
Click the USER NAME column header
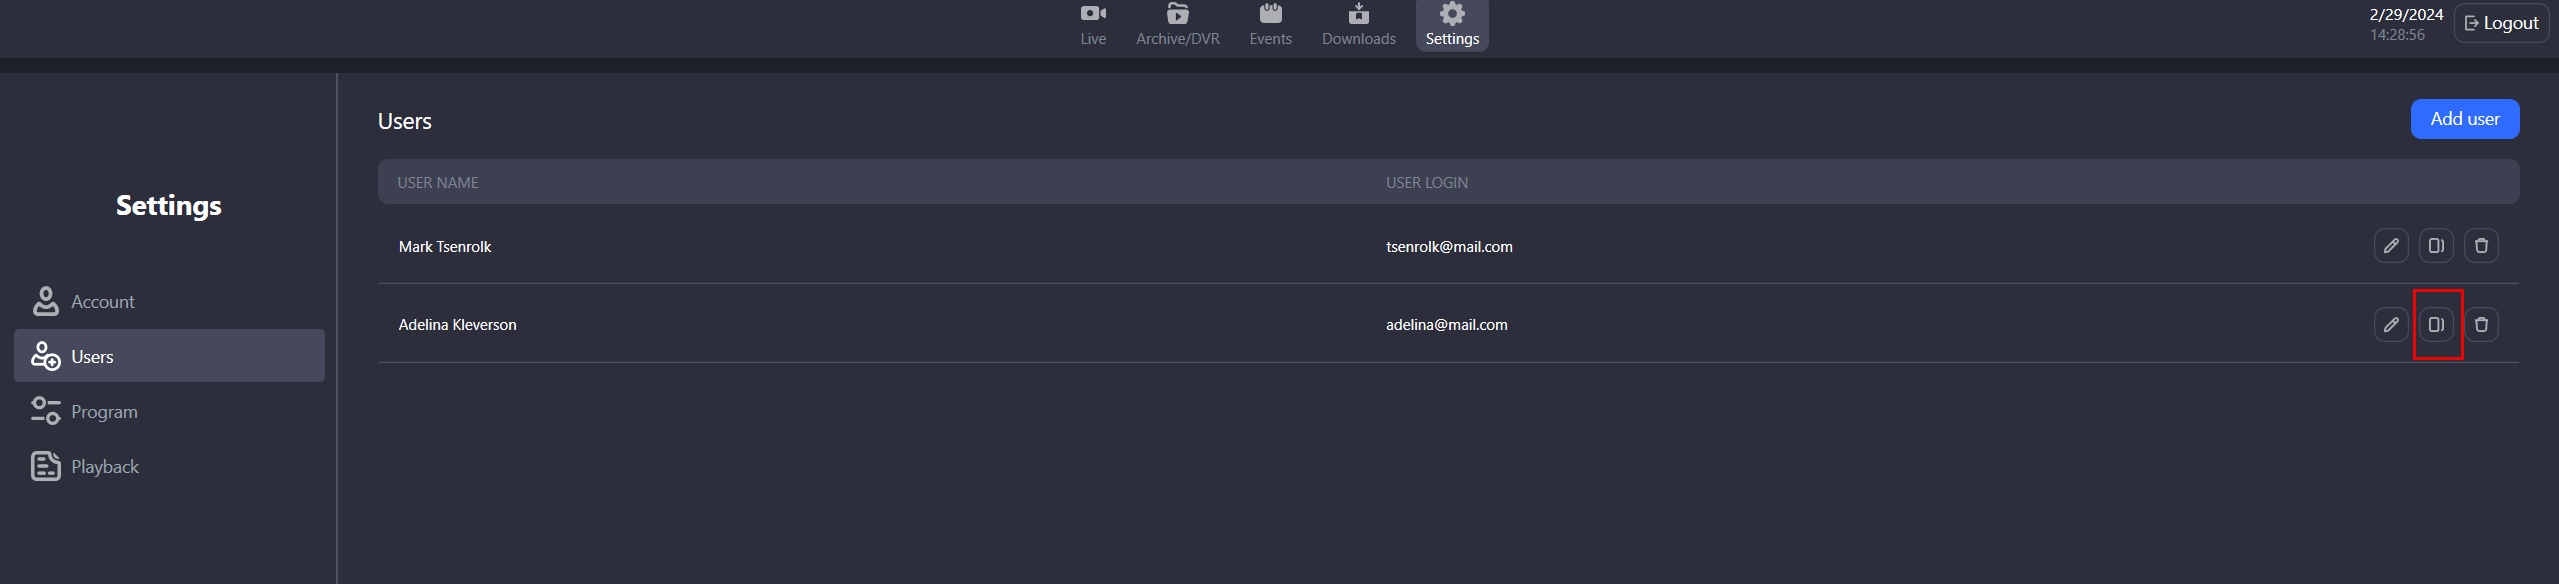pyautogui.click(x=438, y=183)
